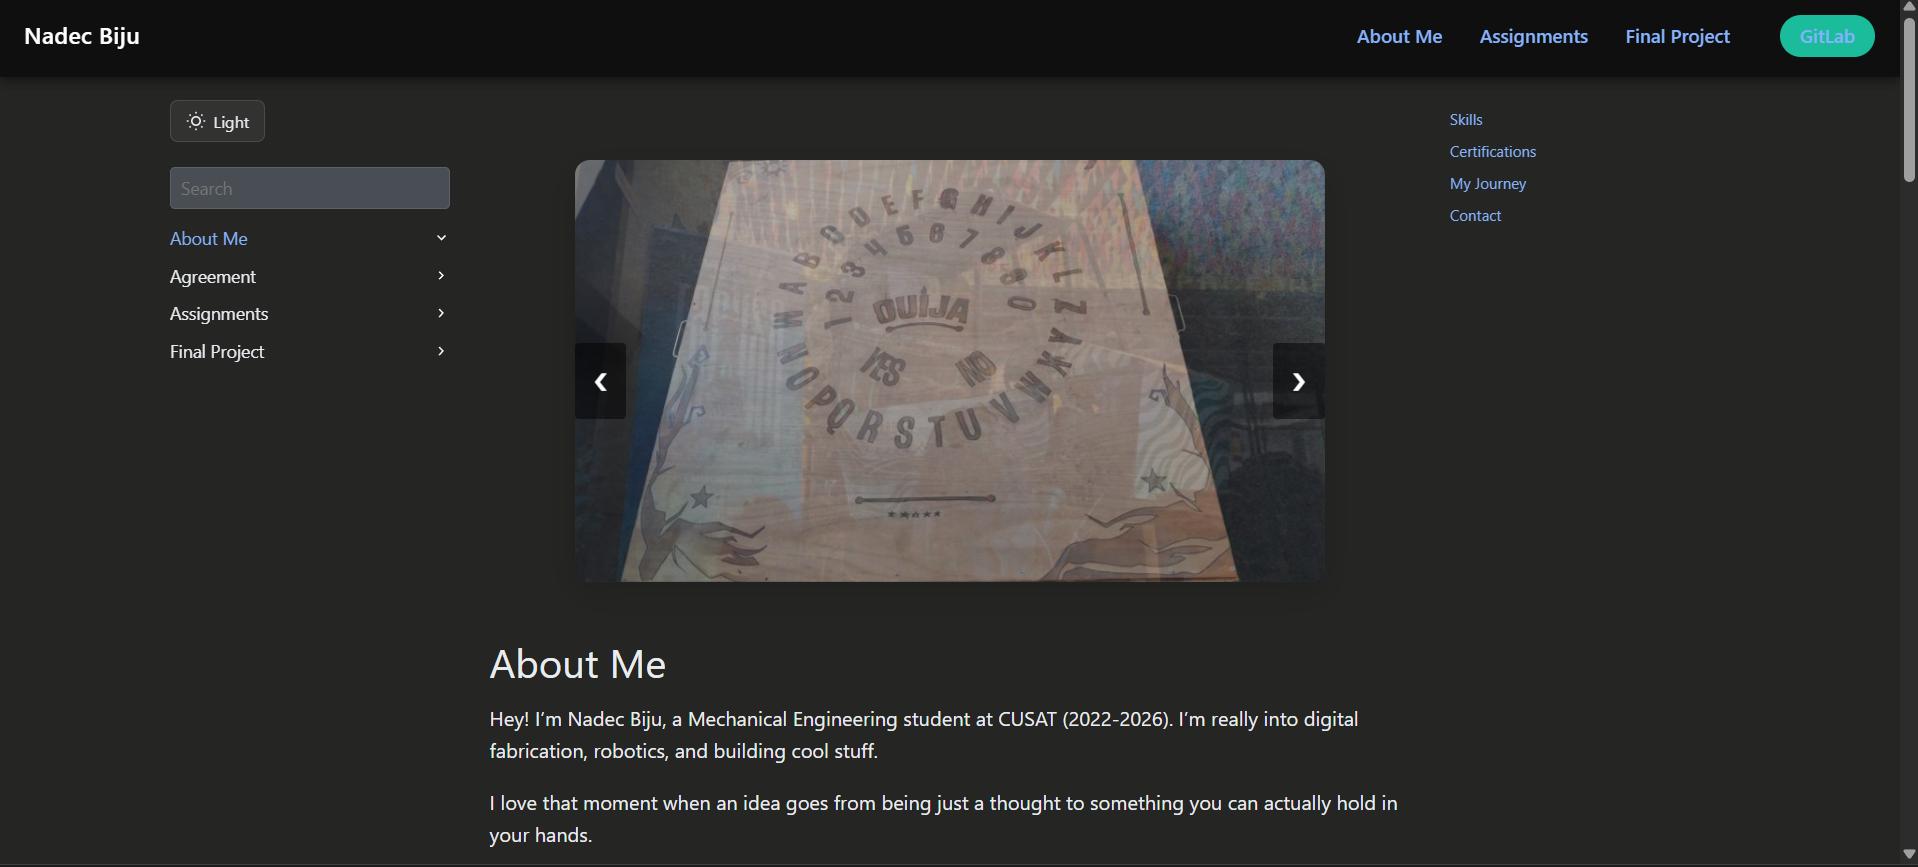The image size is (1918, 867).
Task: Click the scrollbar up arrow
Action: click(1909, 7)
